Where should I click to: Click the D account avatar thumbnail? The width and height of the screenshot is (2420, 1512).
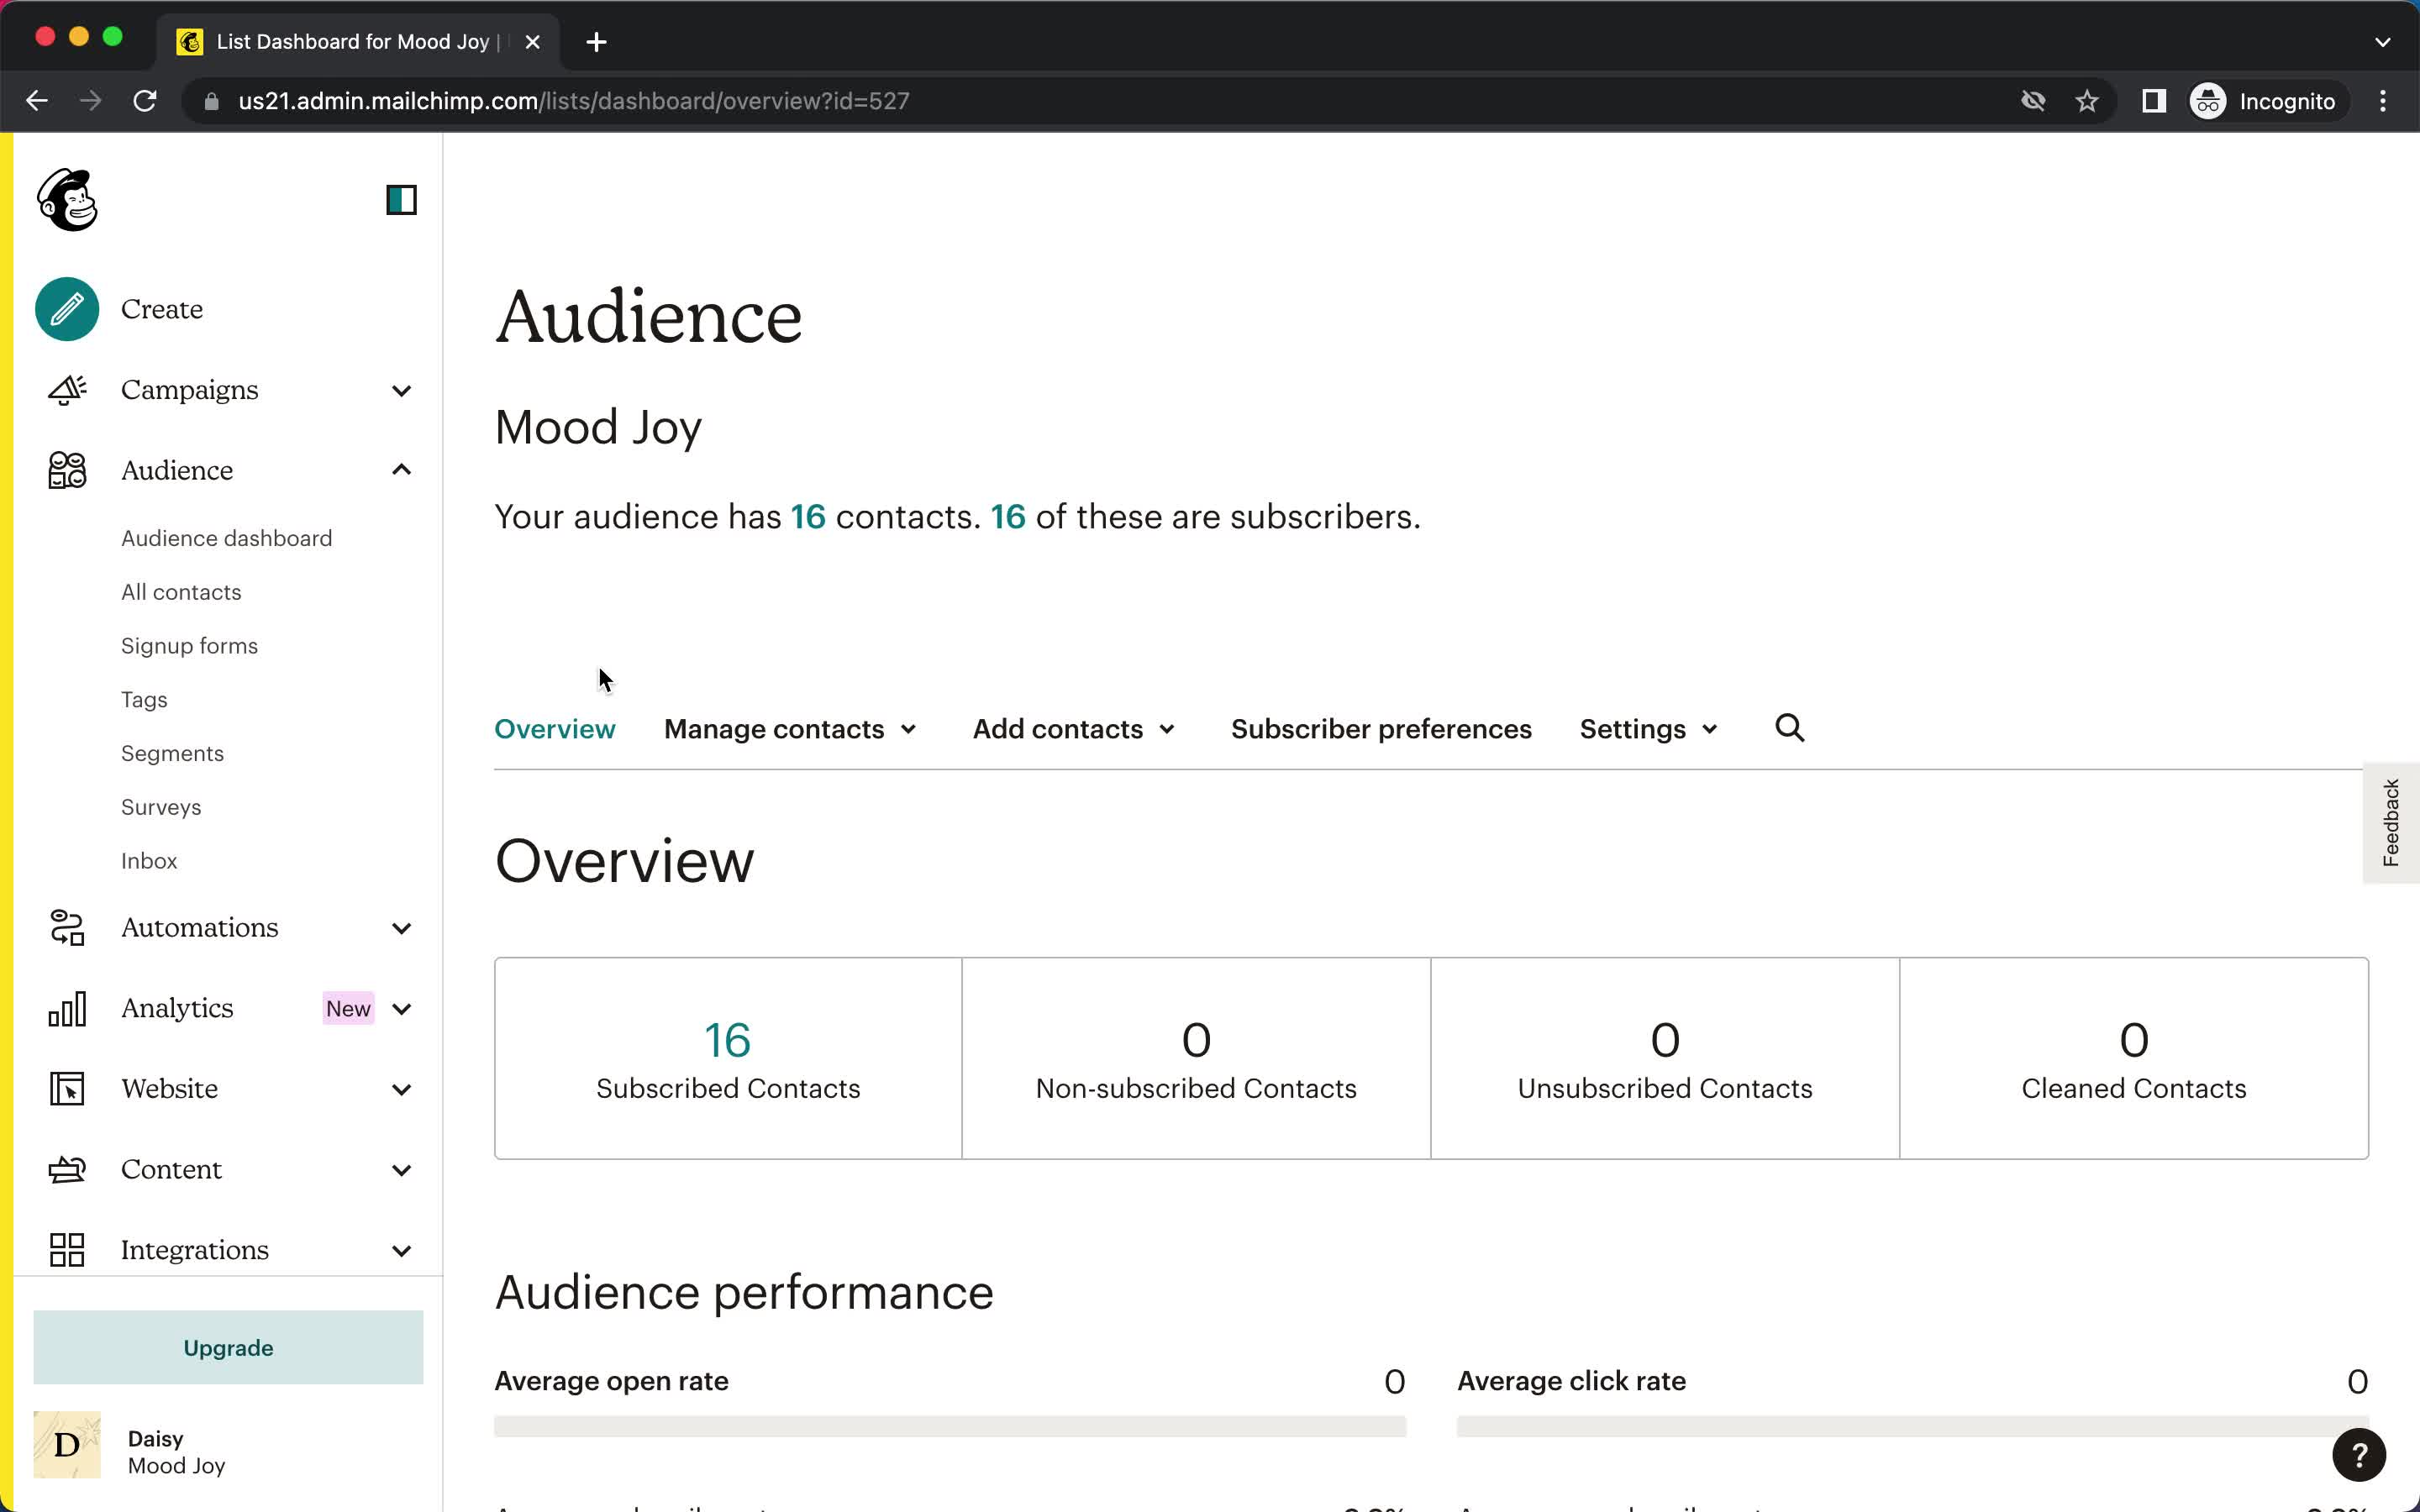(x=67, y=1445)
